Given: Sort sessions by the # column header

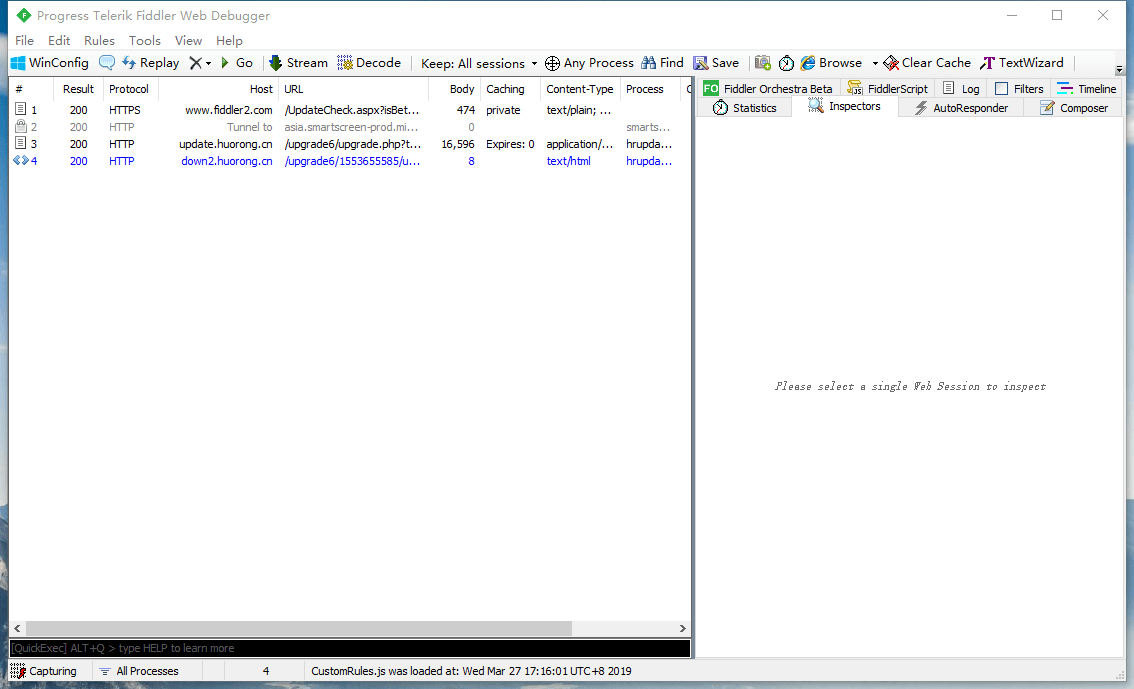Looking at the screenshot, I should click(x=31, y=89).
